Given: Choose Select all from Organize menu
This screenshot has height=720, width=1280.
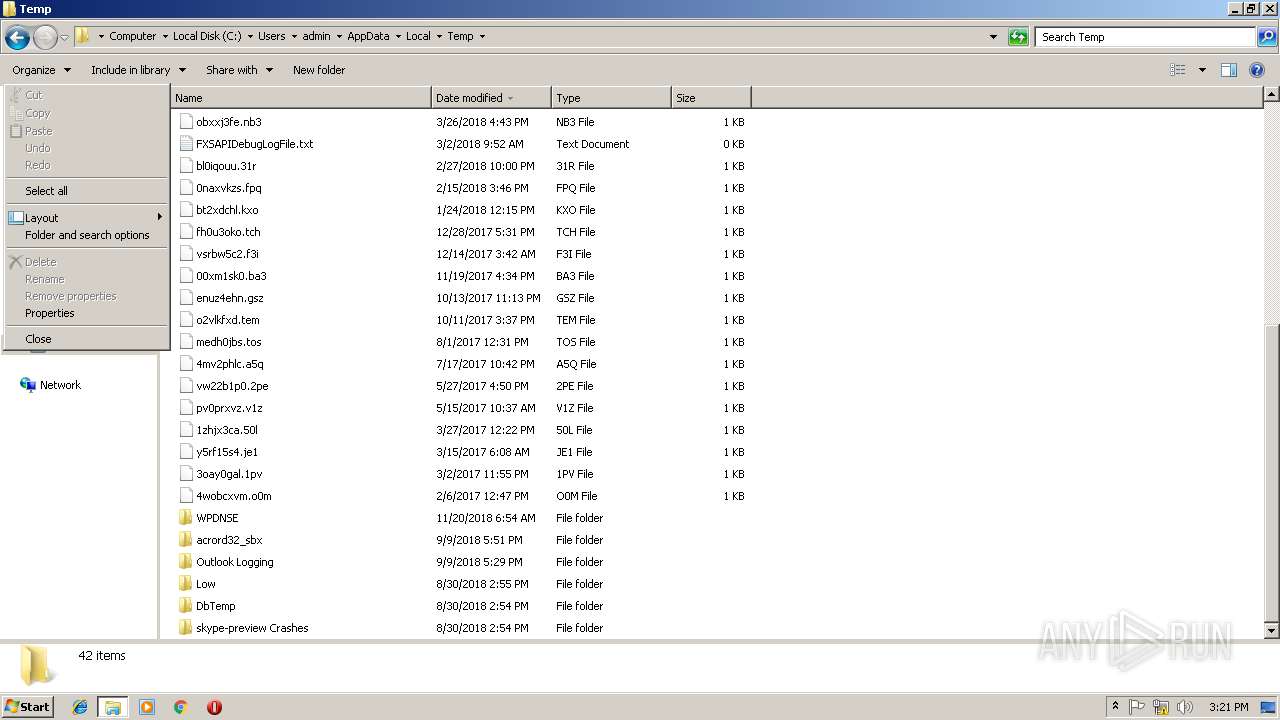Looking at the screenshot, I should (87, 191).
